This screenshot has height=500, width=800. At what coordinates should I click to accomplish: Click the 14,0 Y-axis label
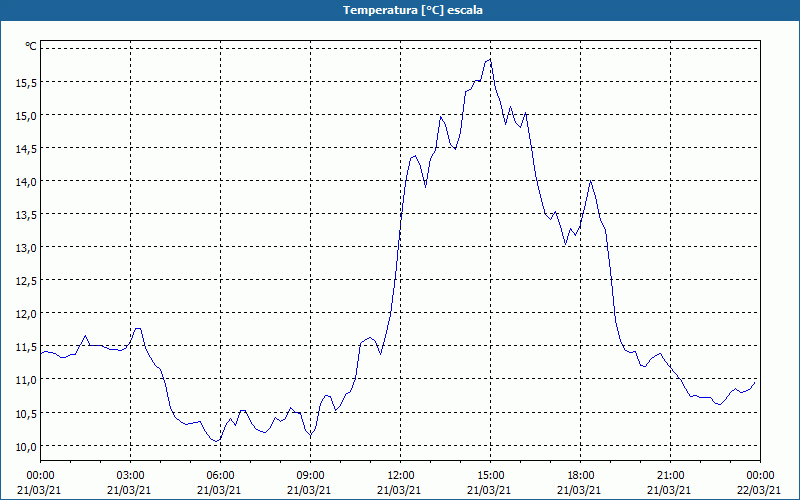[x=27, y=182]
